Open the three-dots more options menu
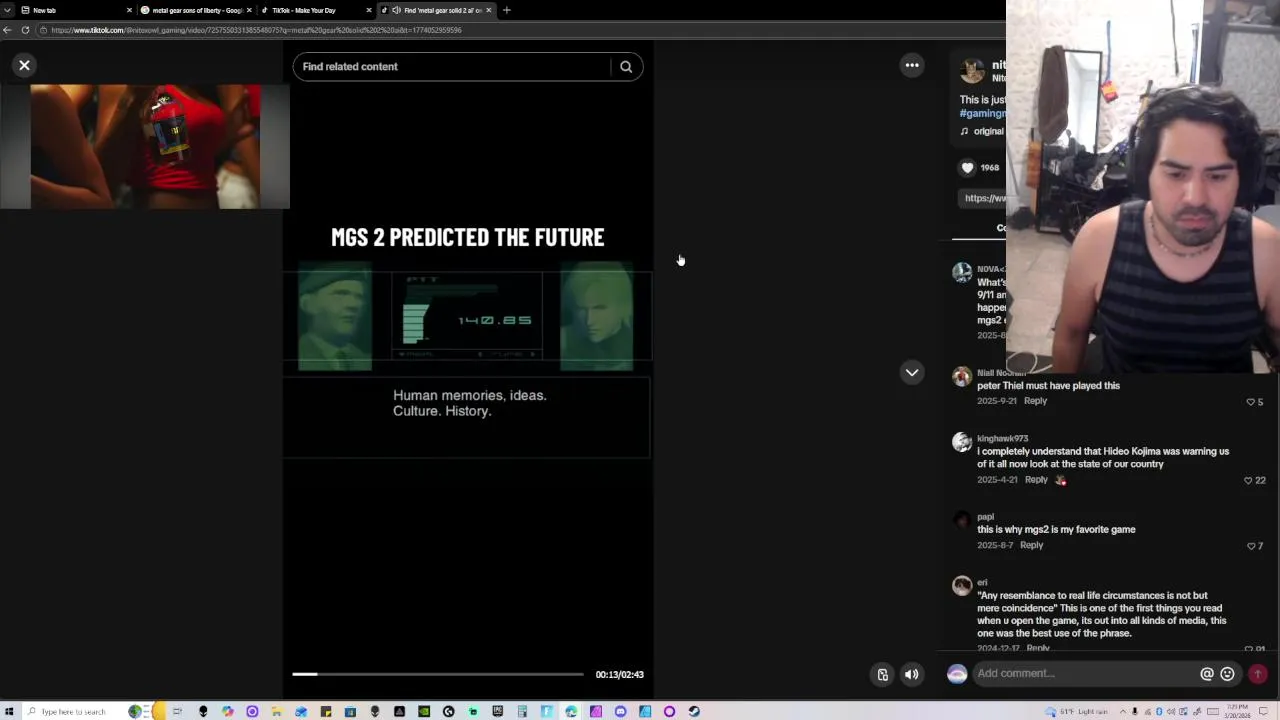This screenshot has width=1280, height=720. click(x=912, y=65)
